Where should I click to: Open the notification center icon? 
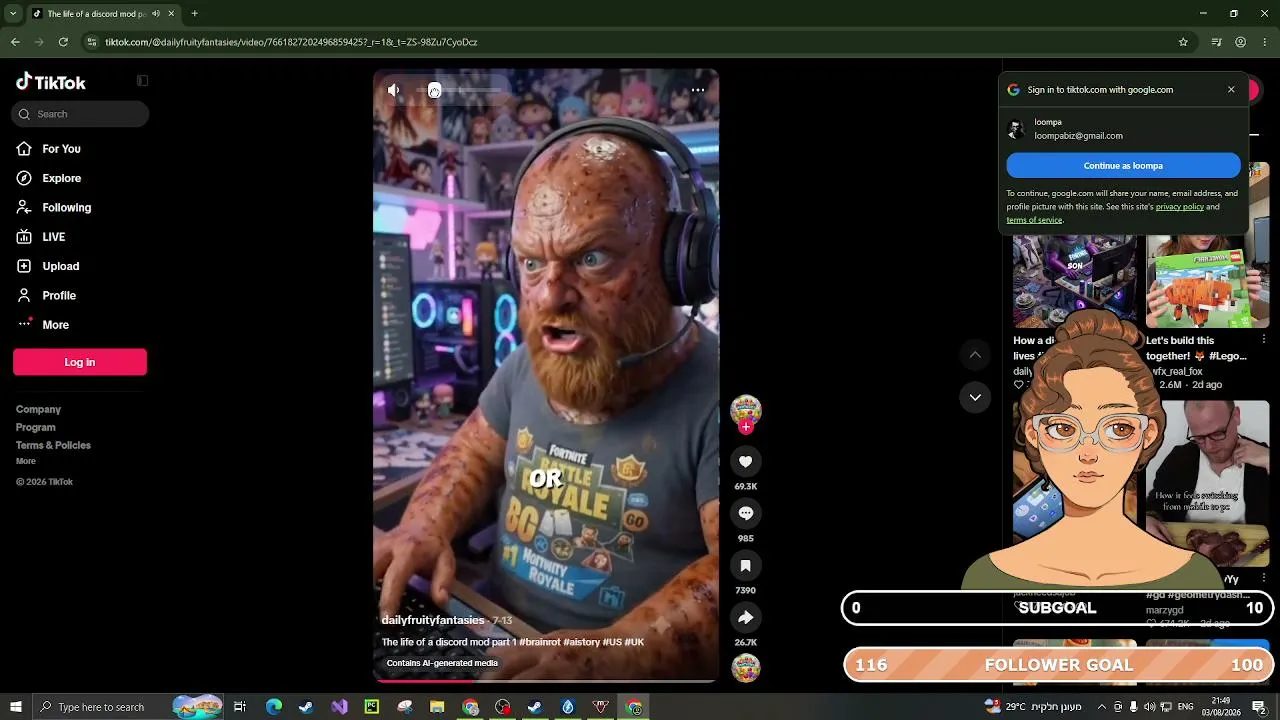1259,707
